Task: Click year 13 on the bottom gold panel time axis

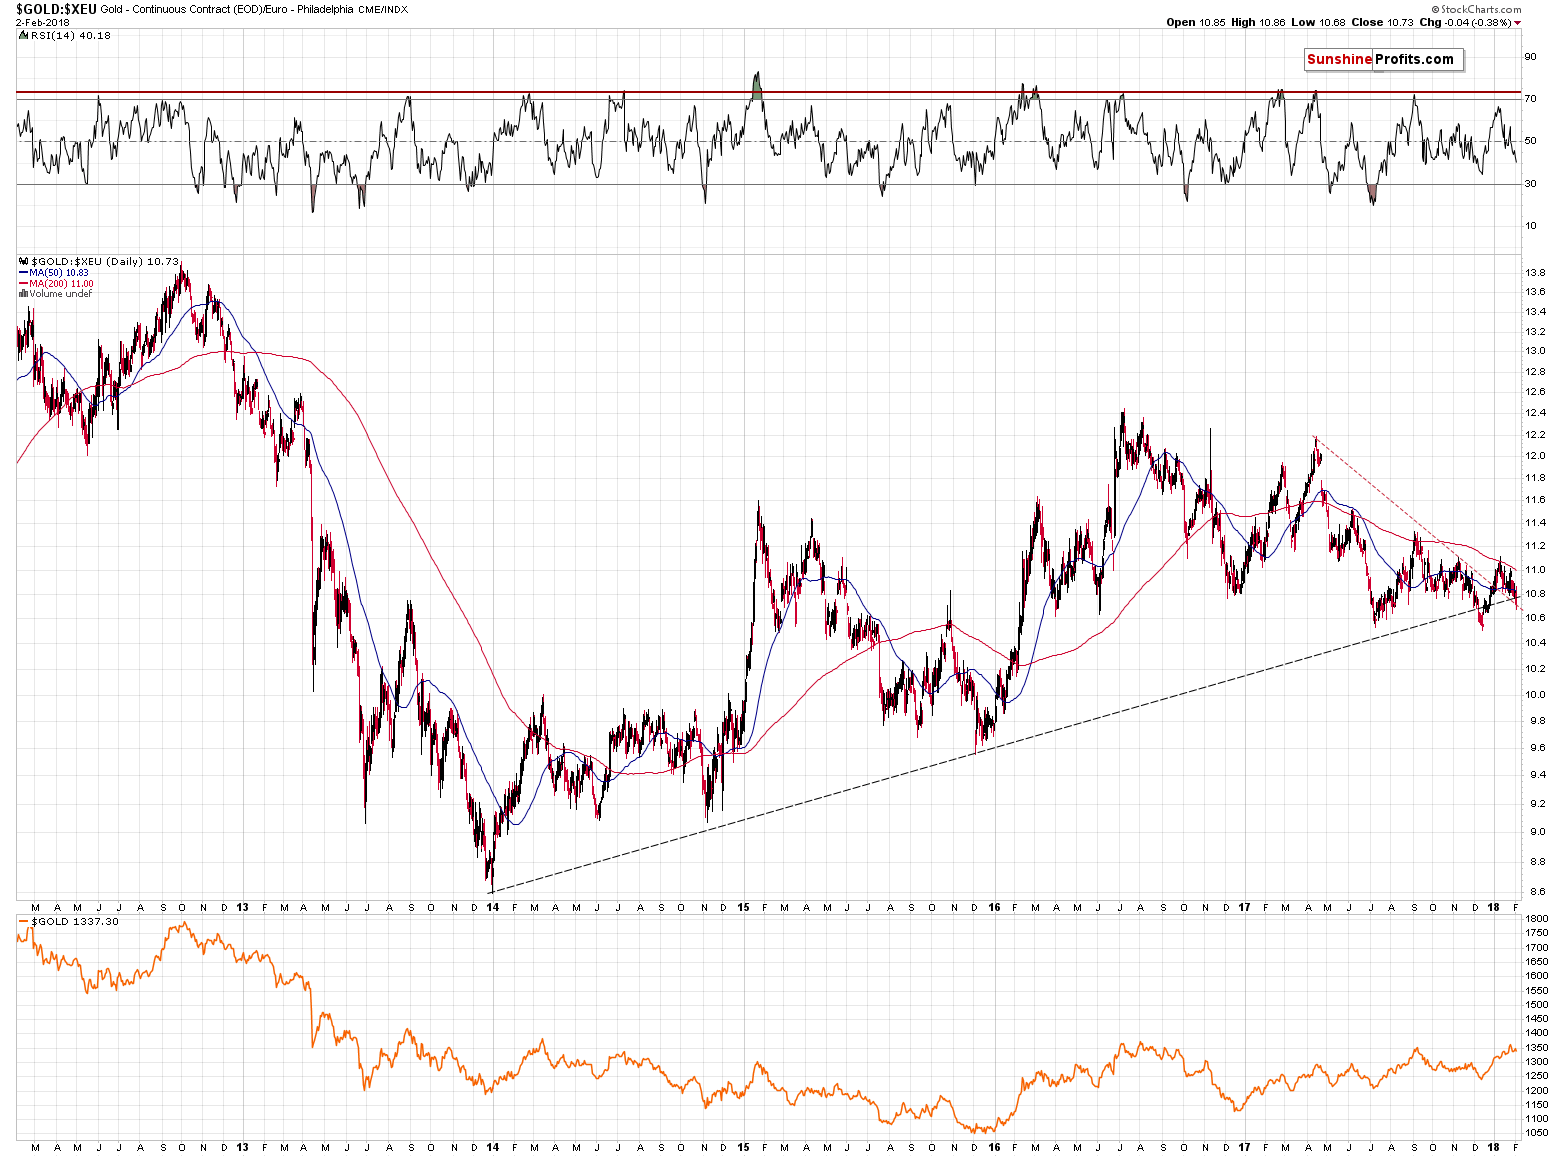Action: 243,1147
